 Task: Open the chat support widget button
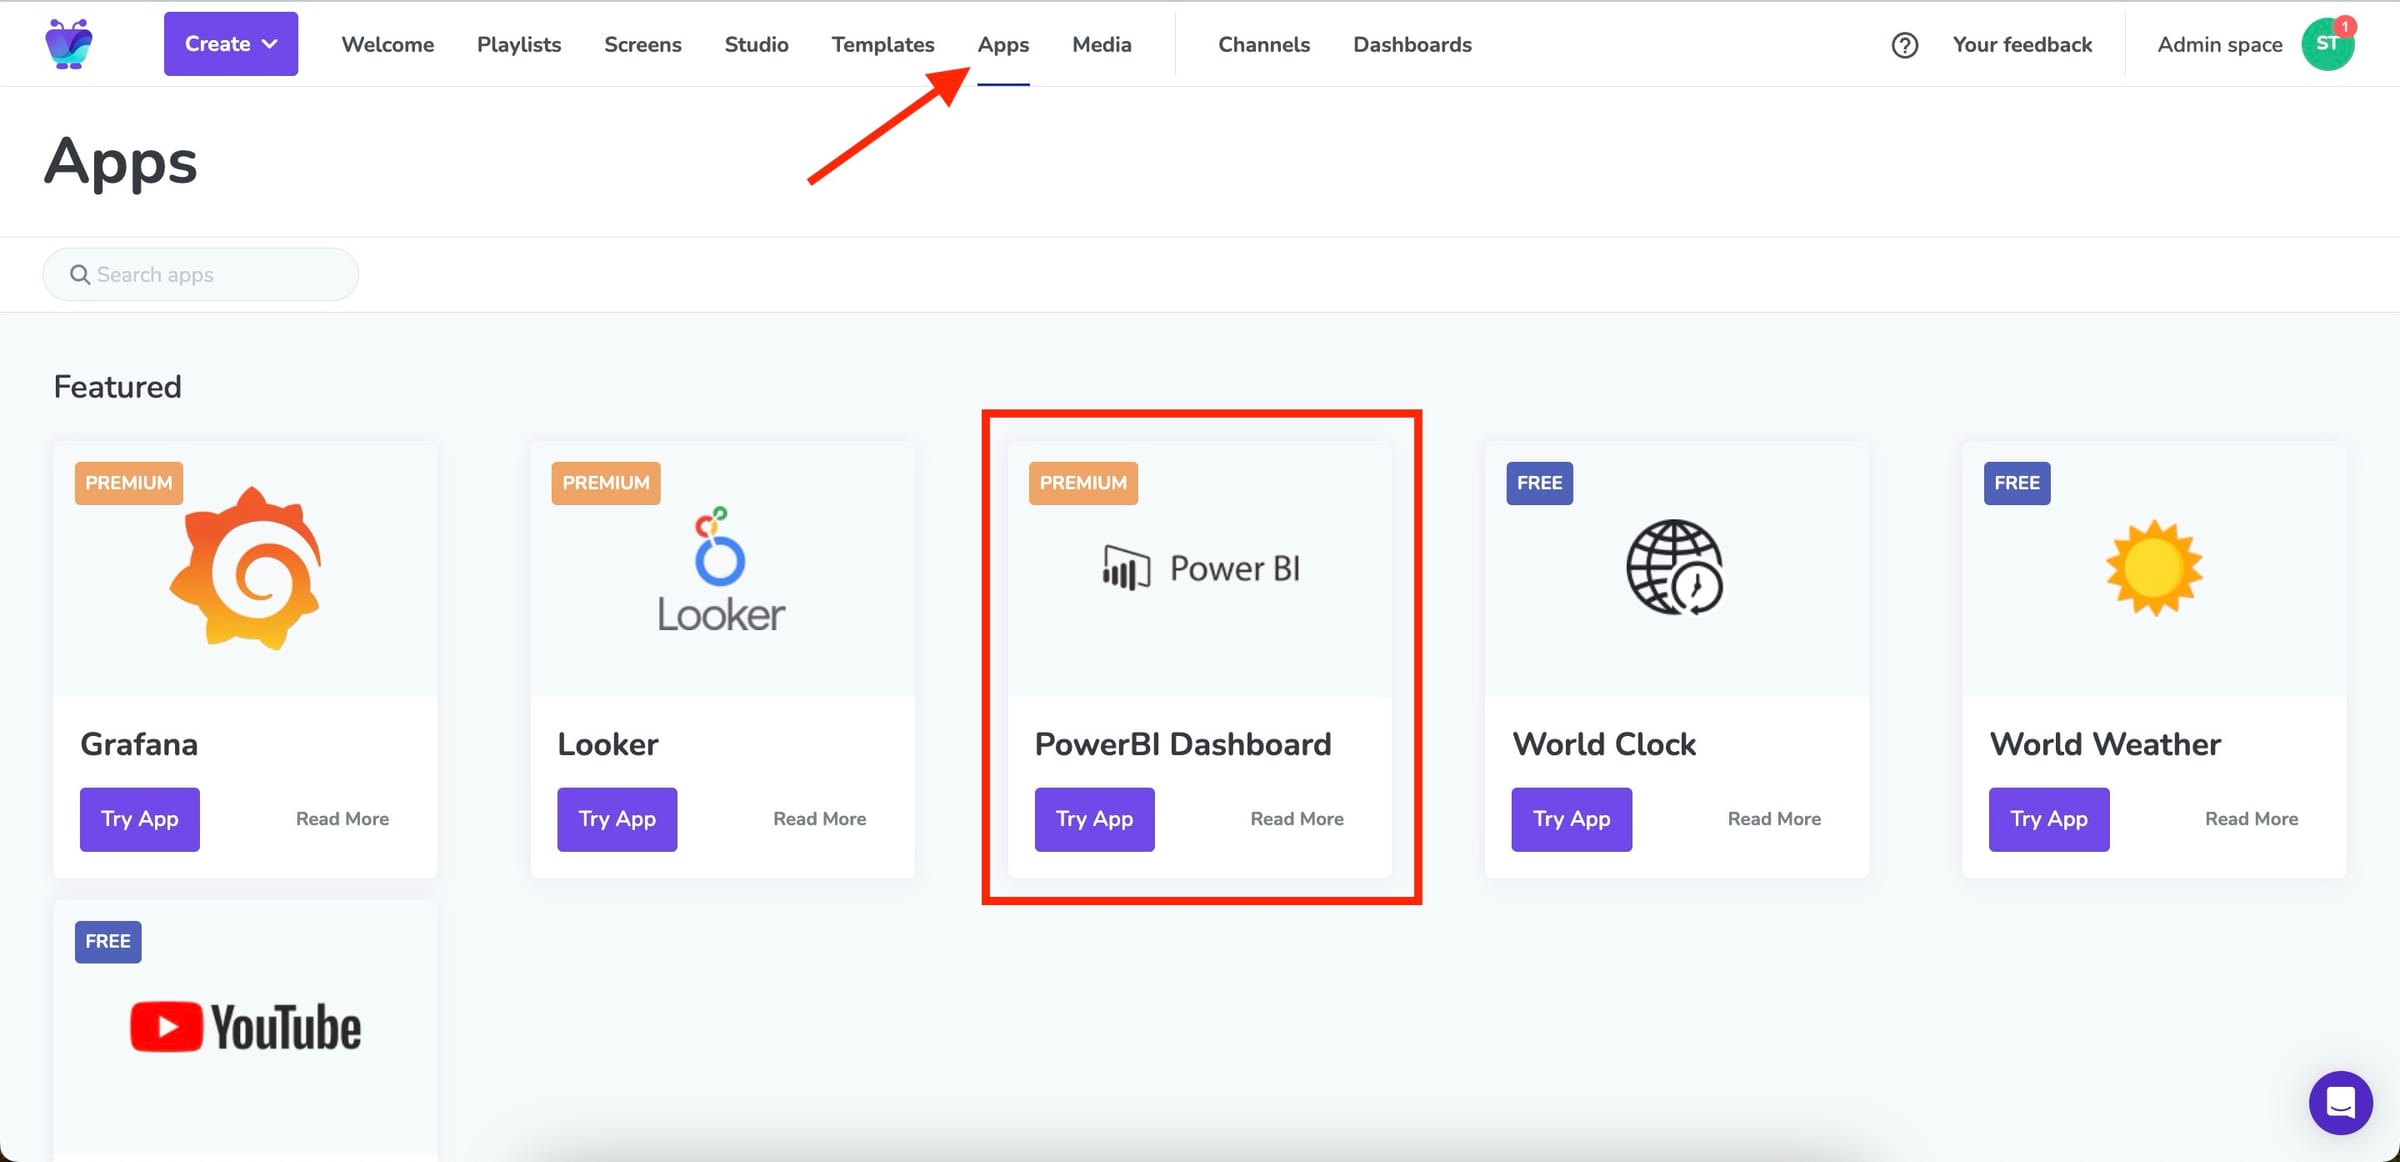click(2340, 1103)
